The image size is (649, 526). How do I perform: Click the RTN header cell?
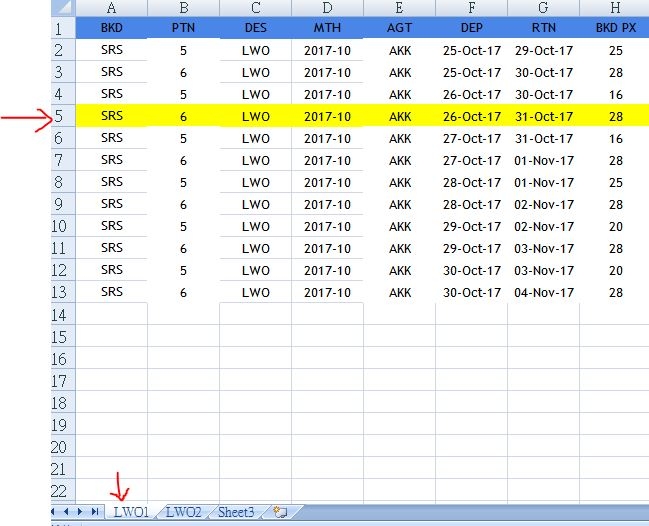(x=543, y=28)
